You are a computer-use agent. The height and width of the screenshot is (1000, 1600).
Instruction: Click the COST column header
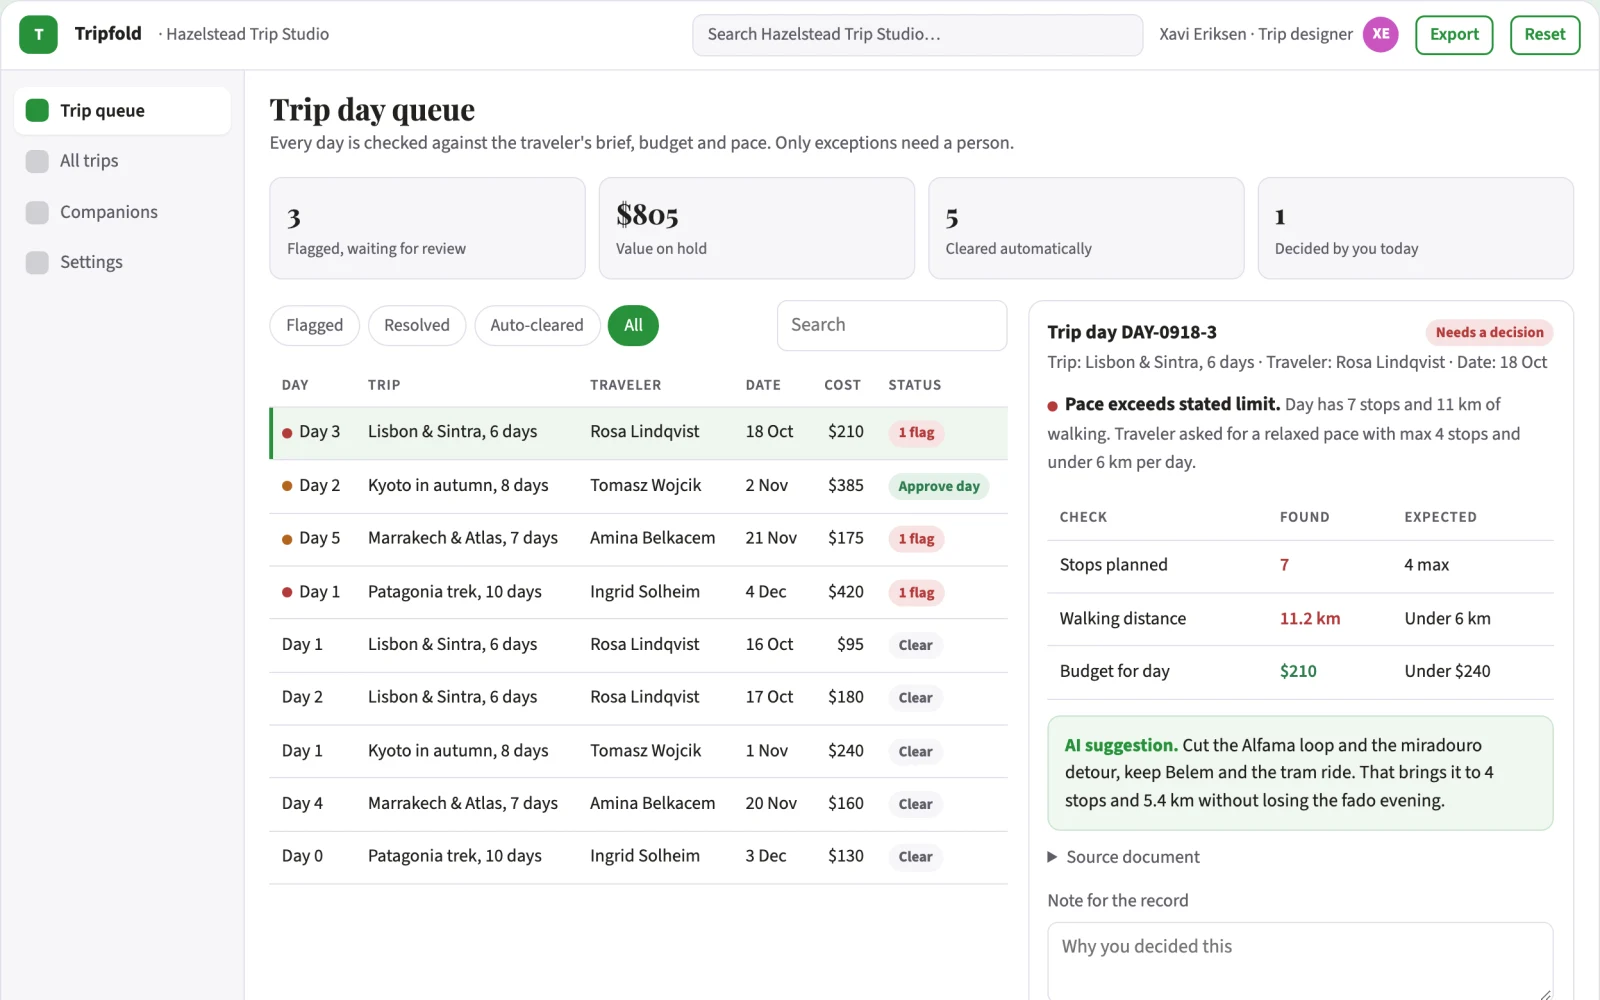point(842,385)
